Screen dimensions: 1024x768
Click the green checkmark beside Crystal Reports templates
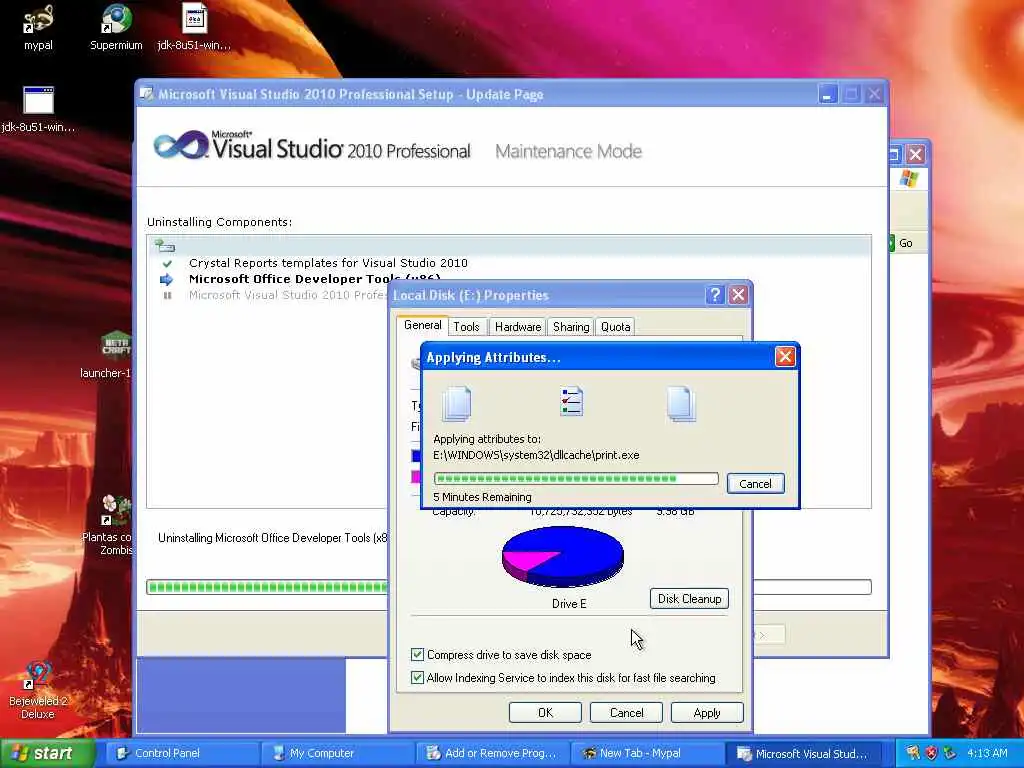tap(167, 263)
